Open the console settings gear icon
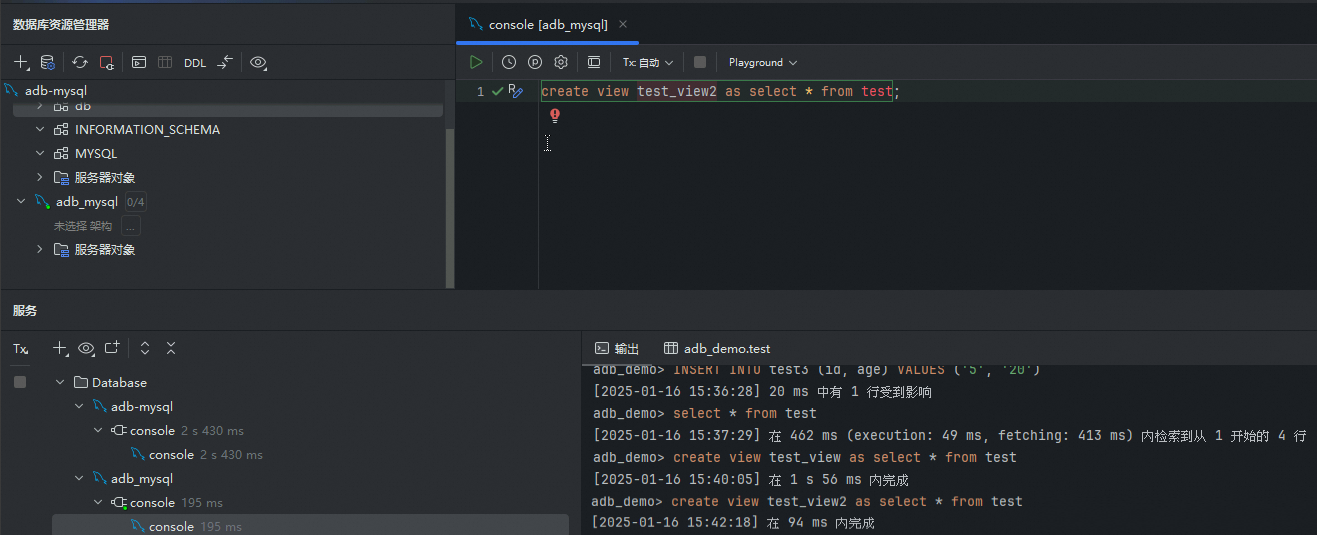Screen dimensions: 1317x535 pos(561,62)
